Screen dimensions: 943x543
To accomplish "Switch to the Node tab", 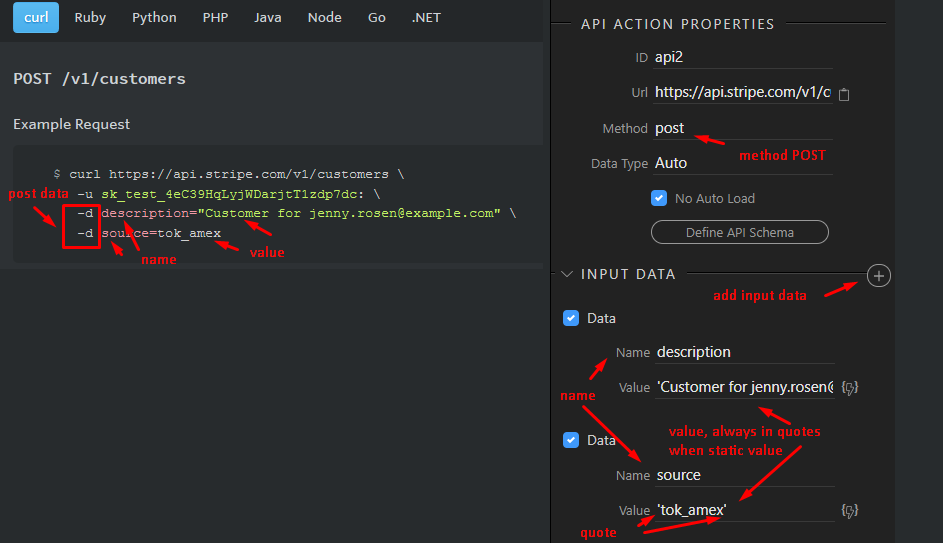I will pos(325,17).
